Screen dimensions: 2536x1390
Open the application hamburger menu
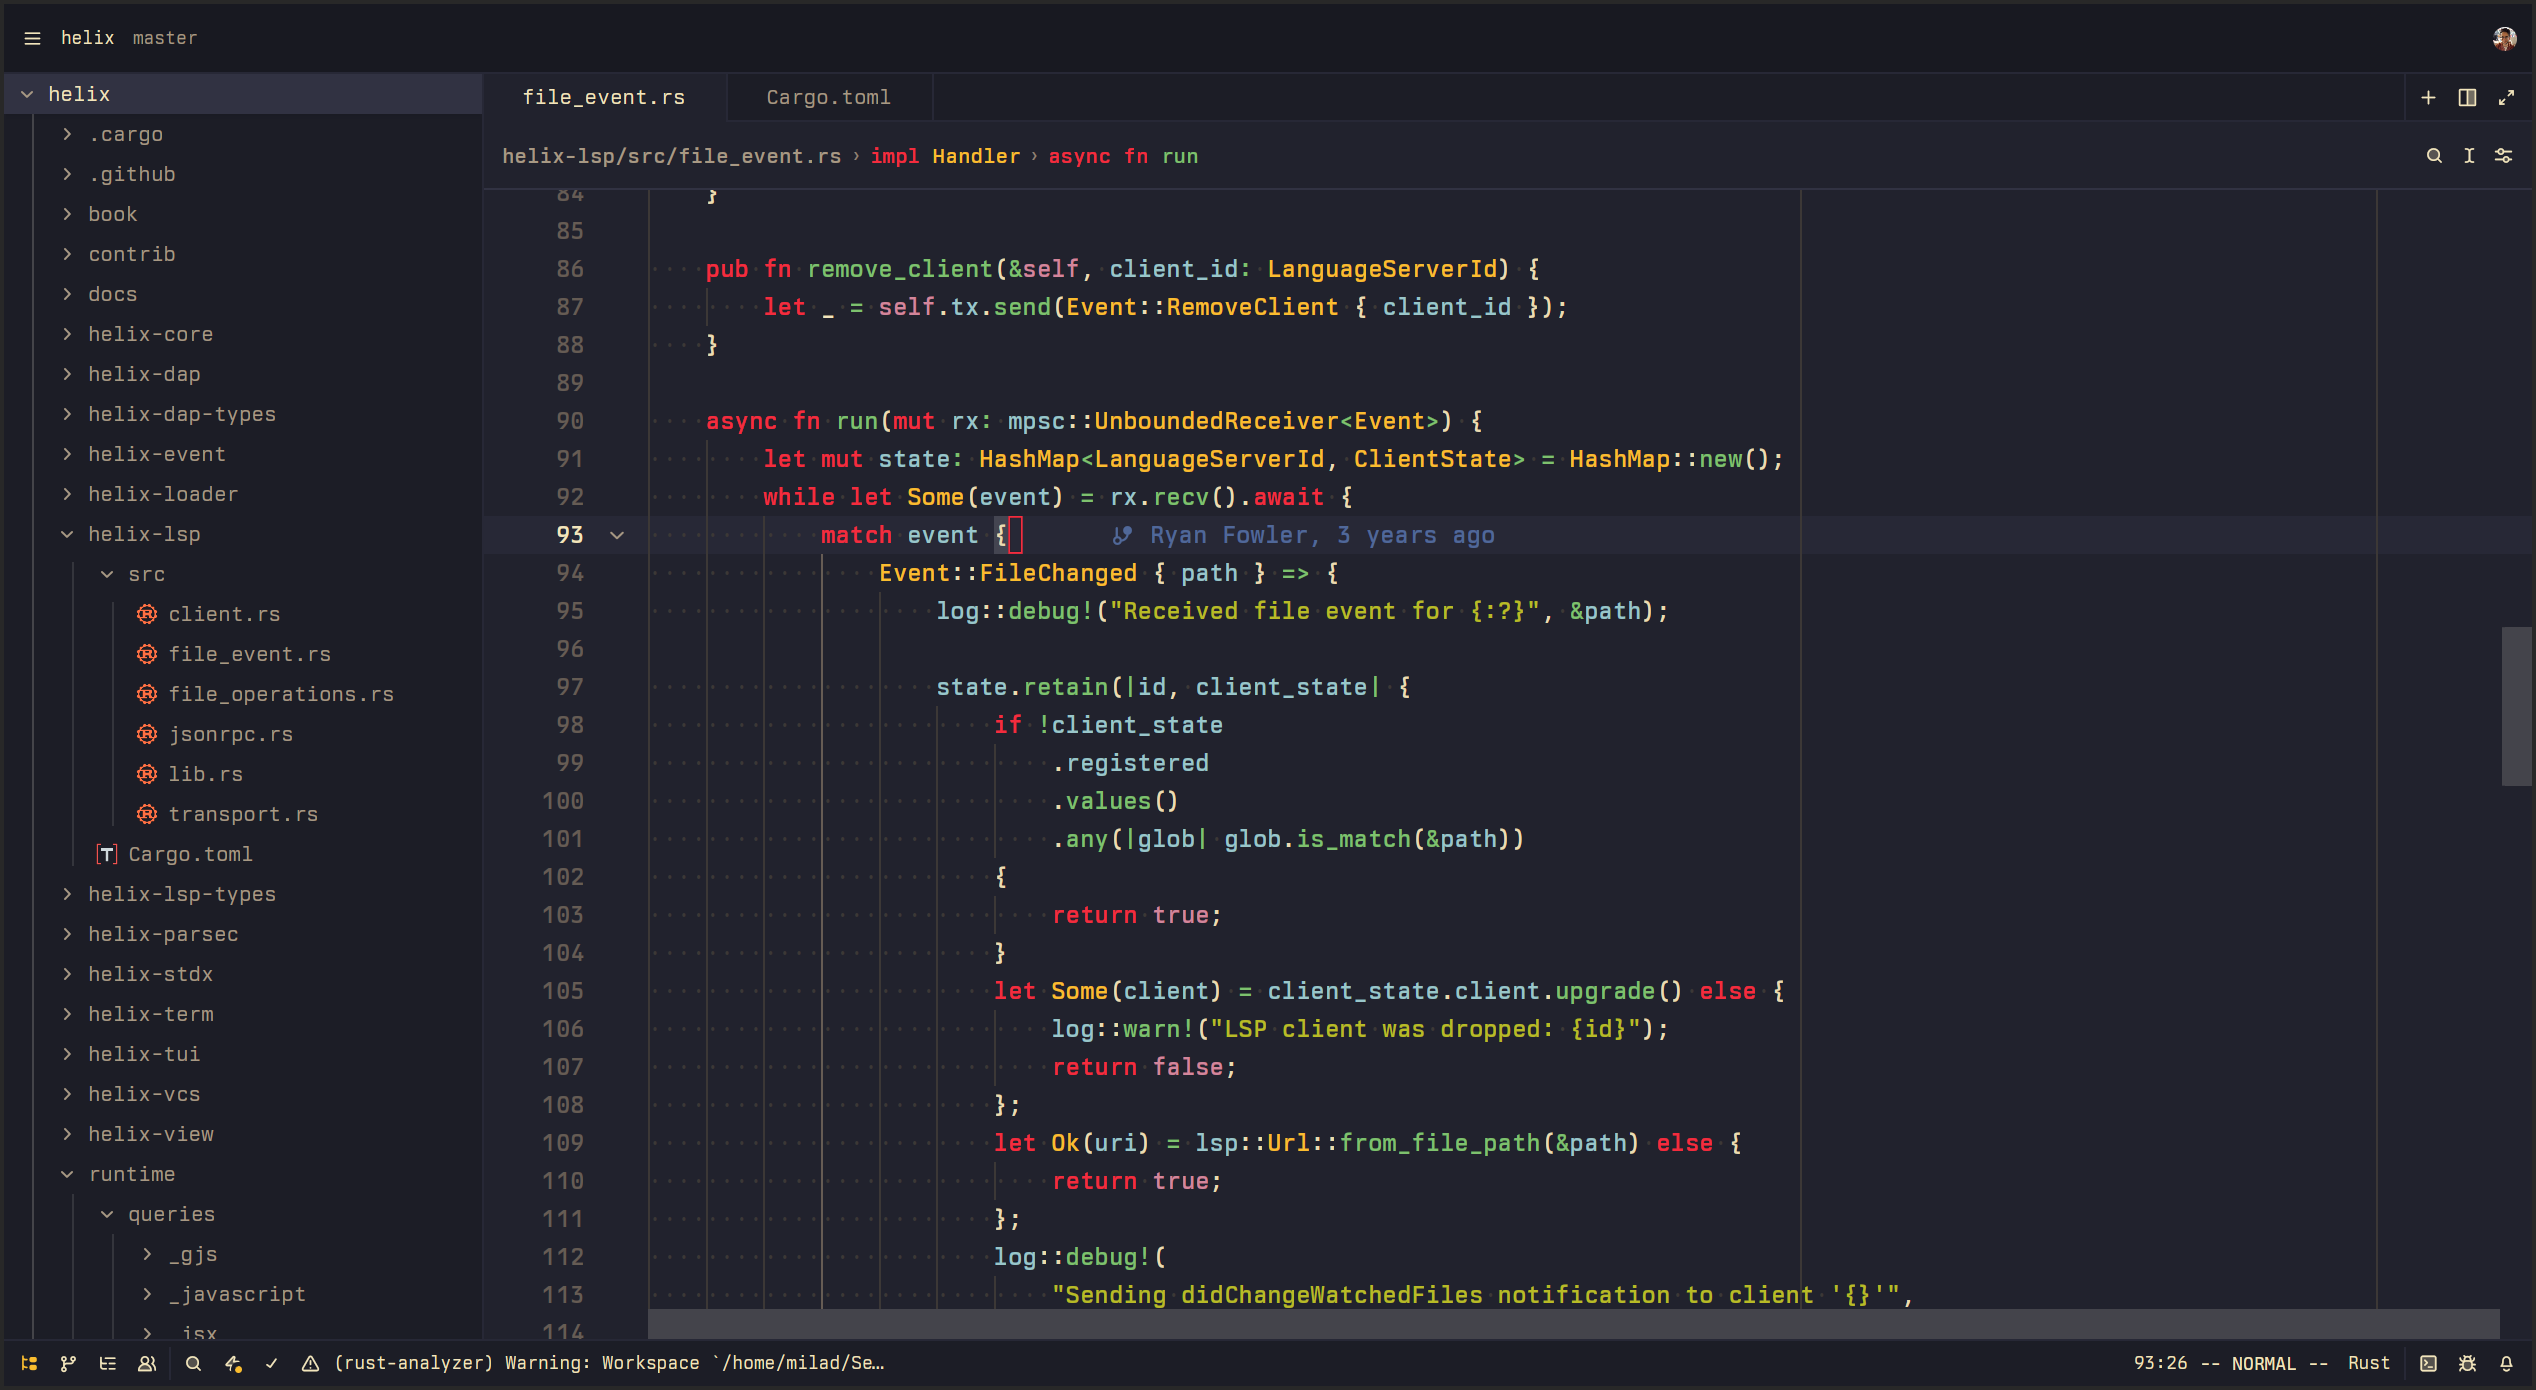32,38
